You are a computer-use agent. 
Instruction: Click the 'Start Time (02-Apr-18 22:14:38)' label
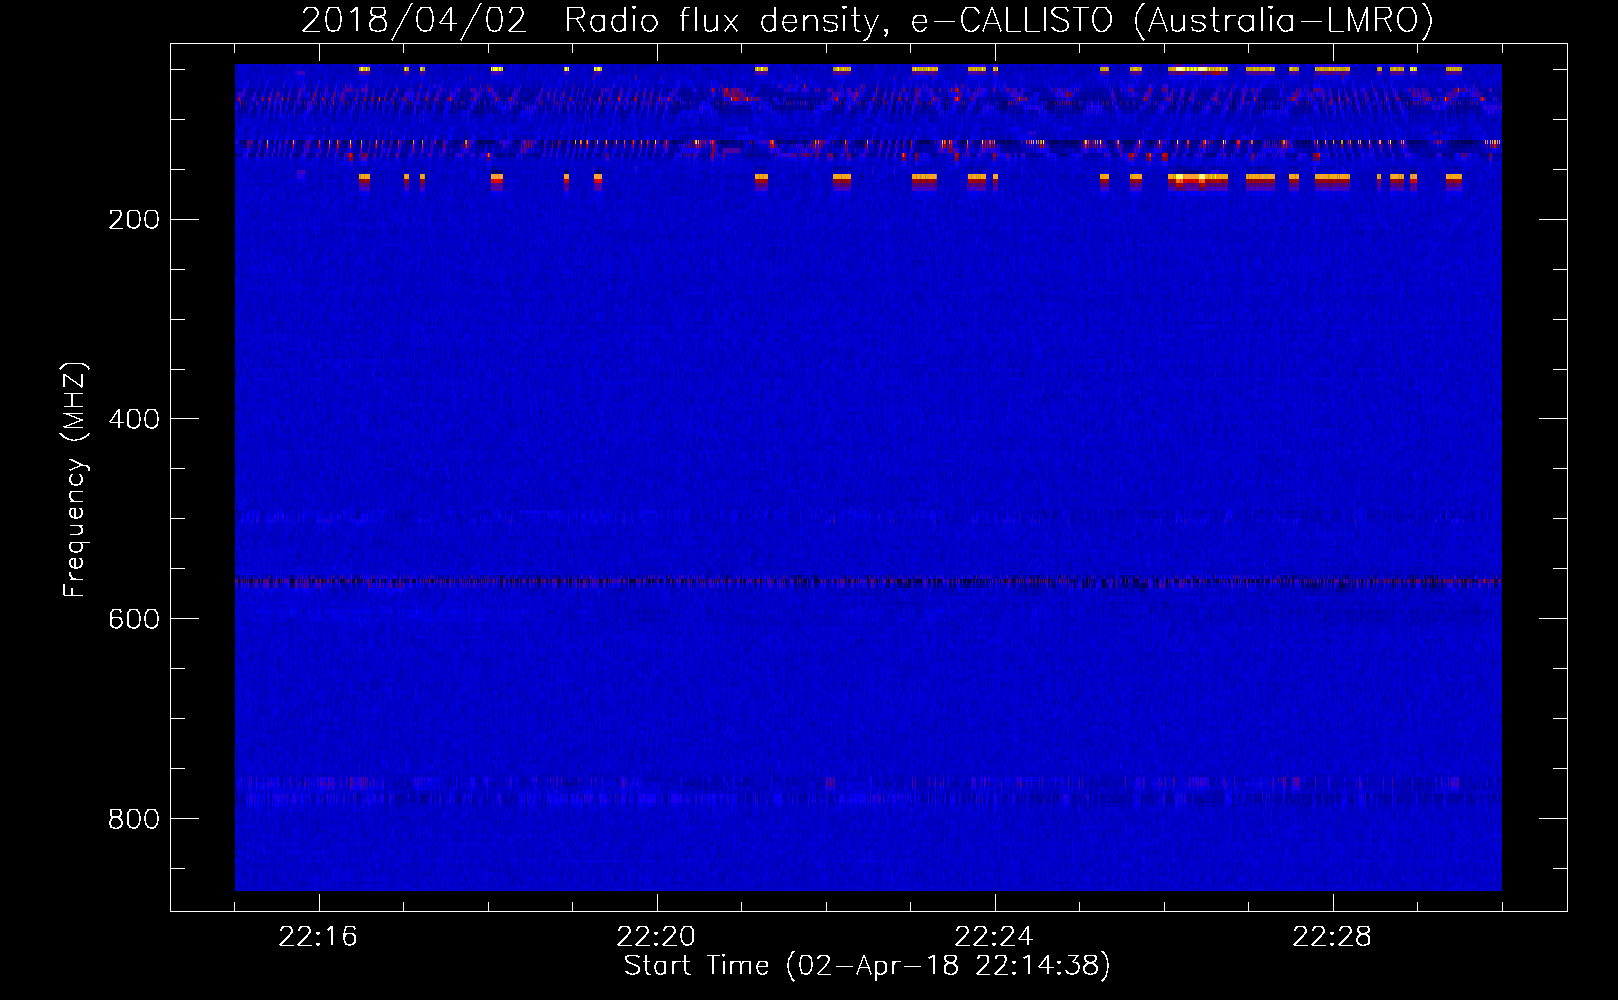point(867,966)
